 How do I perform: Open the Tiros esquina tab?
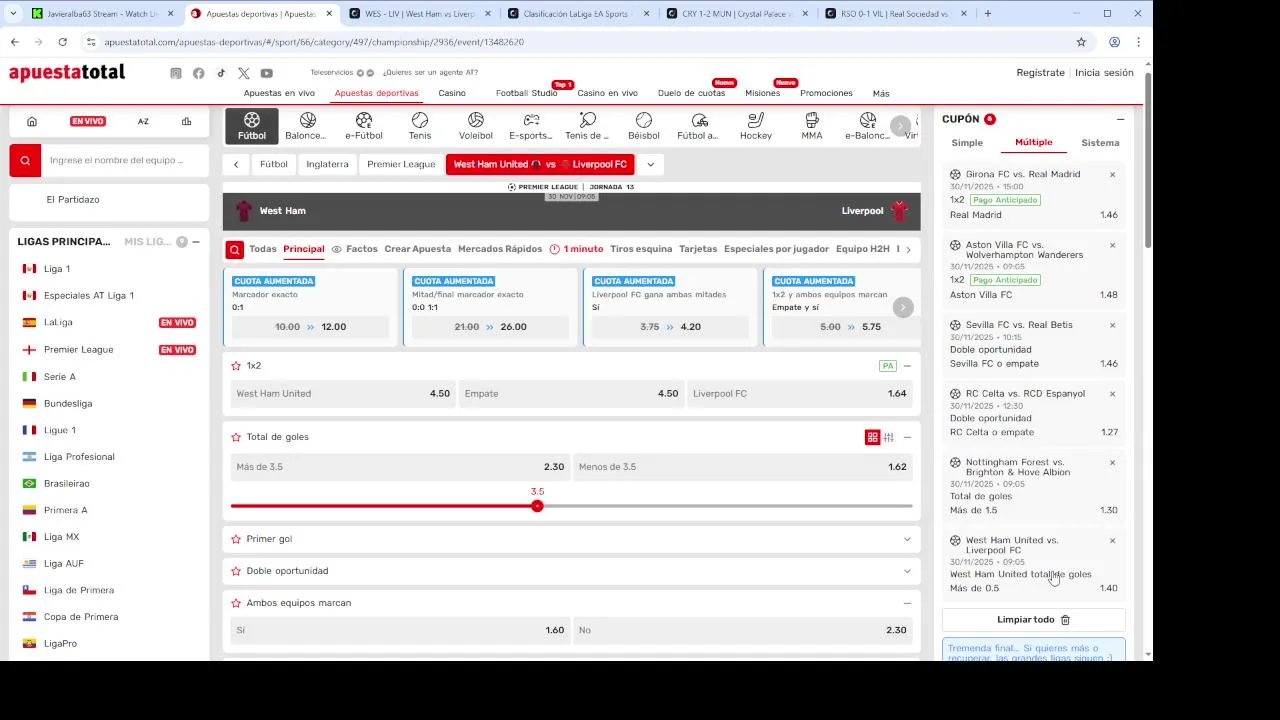[641, 249]
